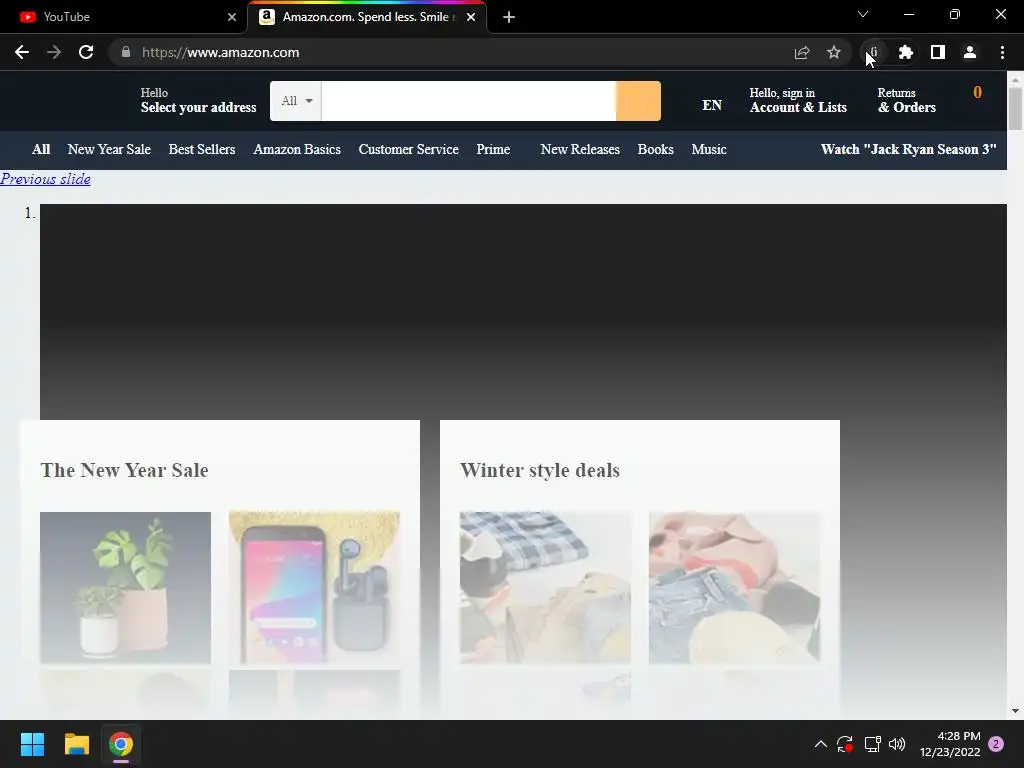The image size is (1024, 768).
Task: Go to Best Sellers
Action: click(202, 150)
